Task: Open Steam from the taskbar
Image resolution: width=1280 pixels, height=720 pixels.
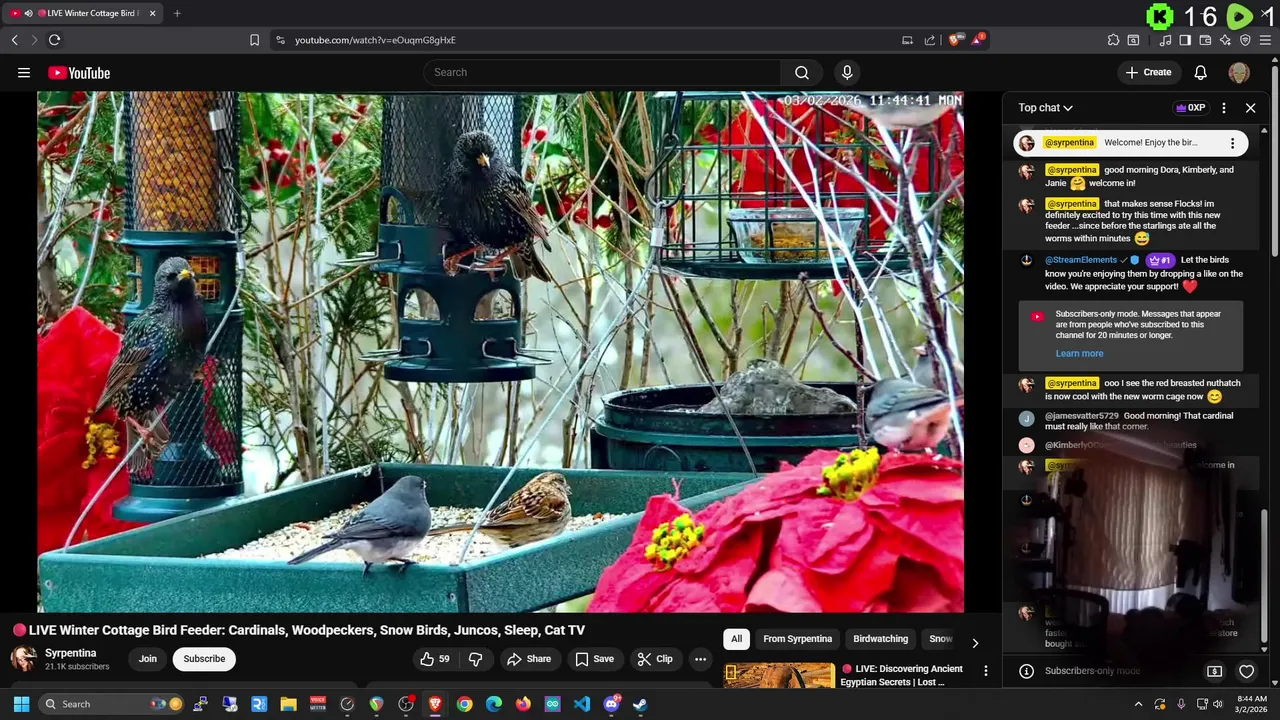Action: pyautogui.click(x=640, y=704)
